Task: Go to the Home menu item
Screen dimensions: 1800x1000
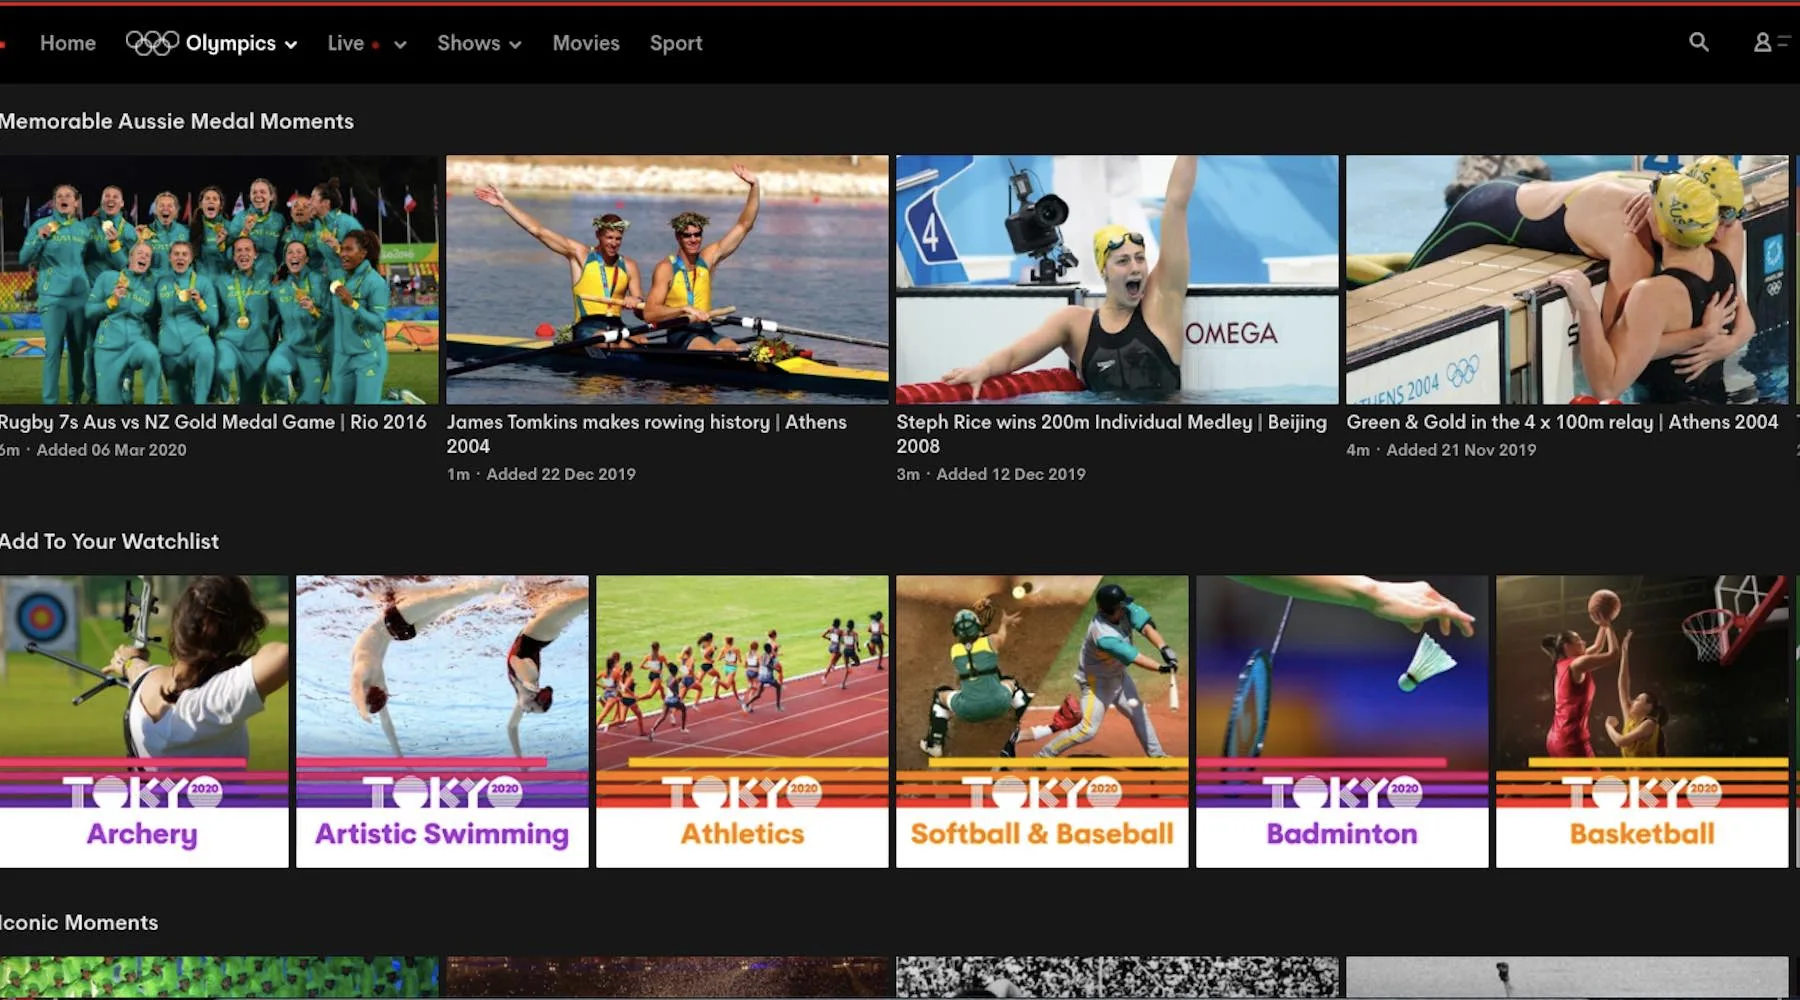Action: point(68,43)
